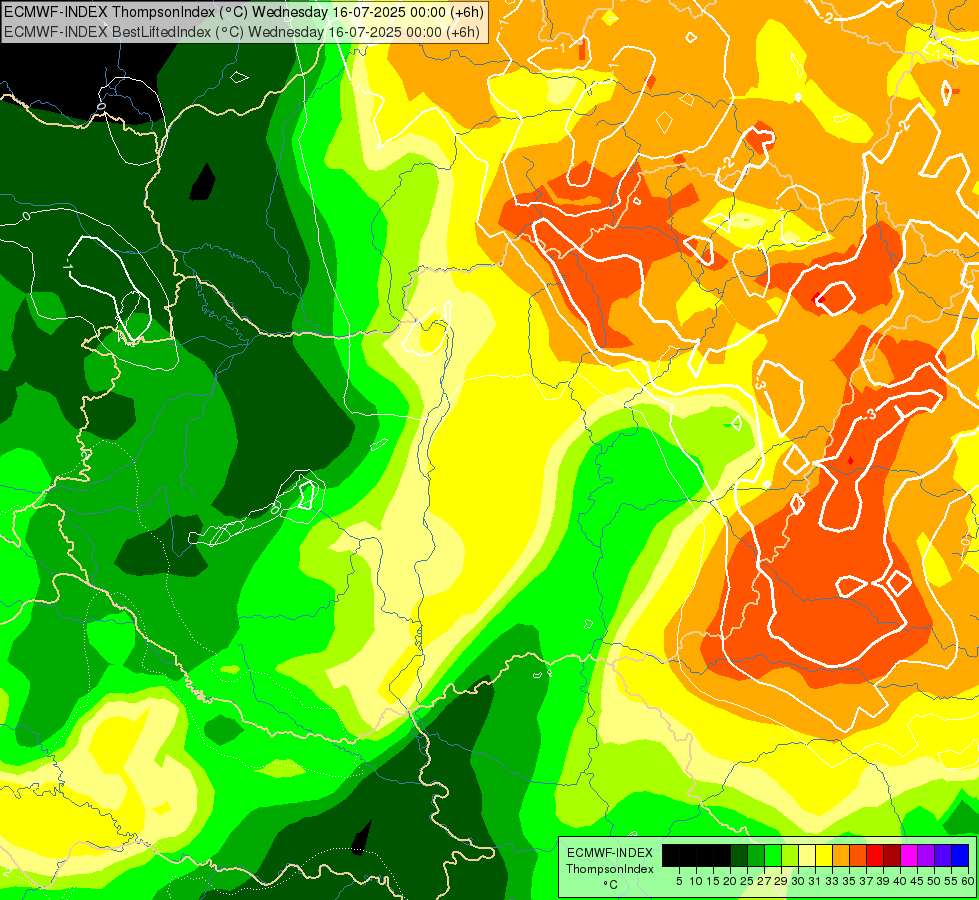Select the blue 55-60 legend swatch

pos(960,855)
